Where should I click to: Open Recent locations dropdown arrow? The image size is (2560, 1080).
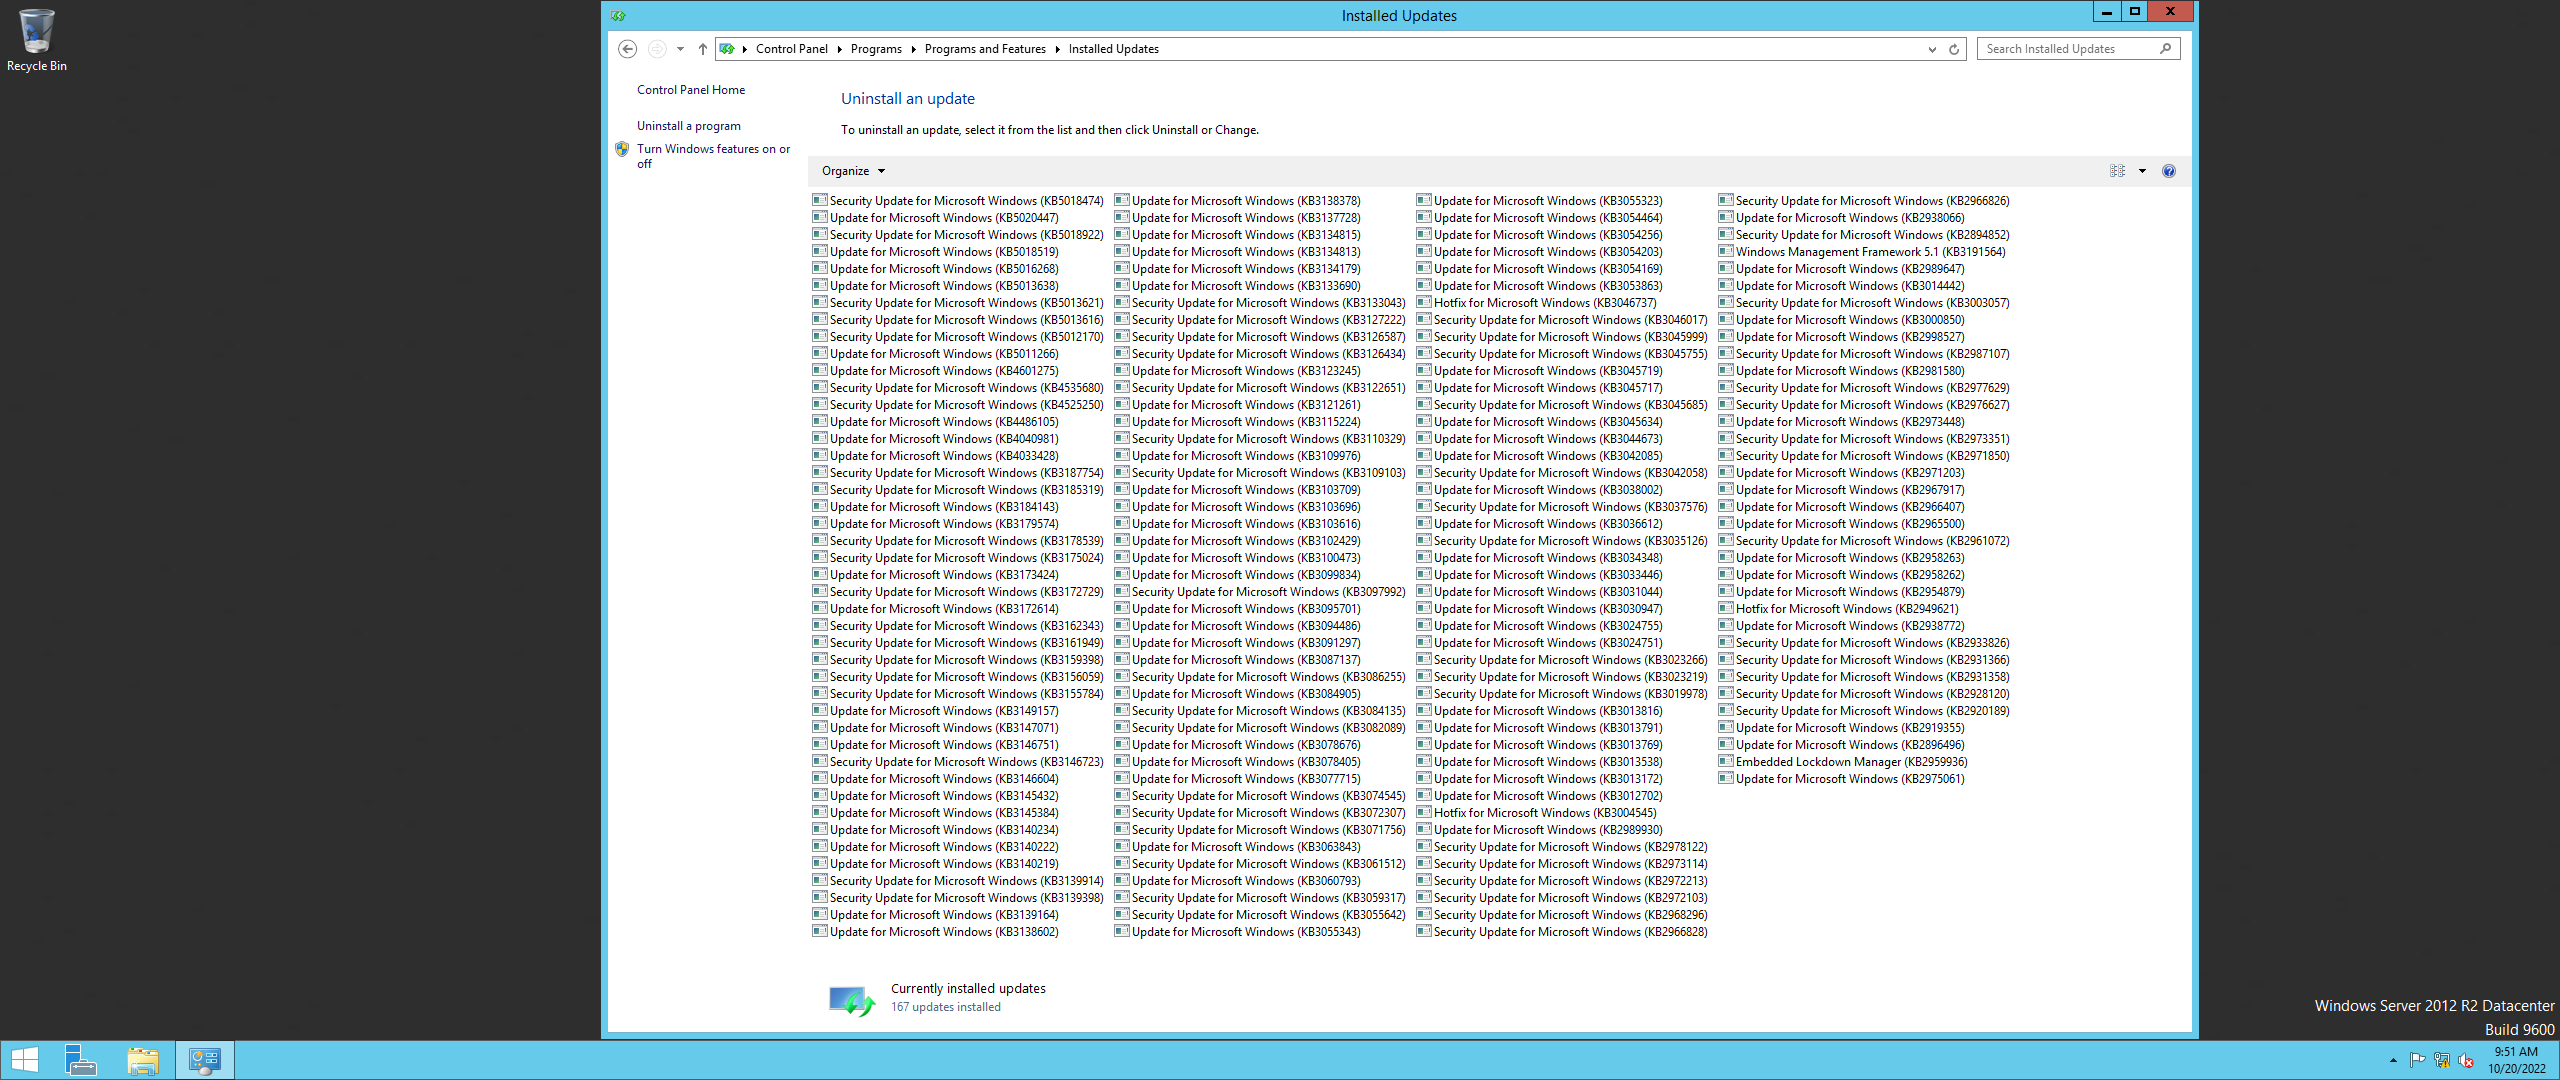click(x=680, y=49)
